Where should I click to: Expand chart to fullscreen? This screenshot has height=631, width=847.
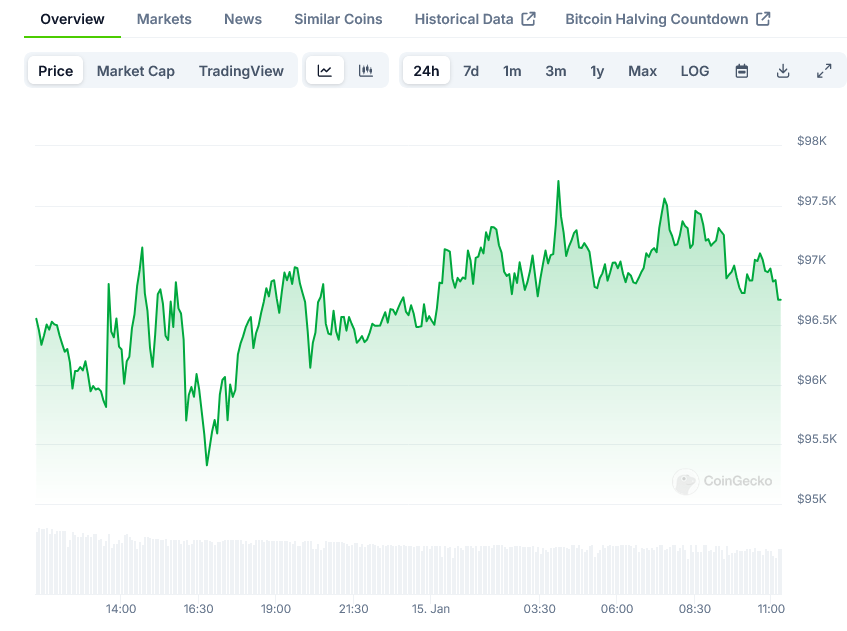[824, 71]
